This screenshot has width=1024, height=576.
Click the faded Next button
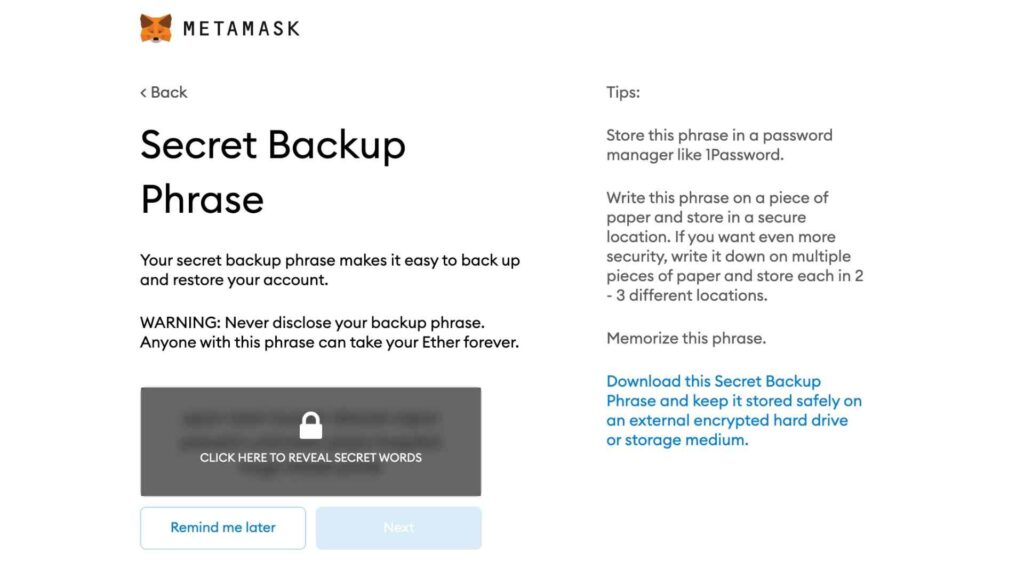click(x=398, y=528)
